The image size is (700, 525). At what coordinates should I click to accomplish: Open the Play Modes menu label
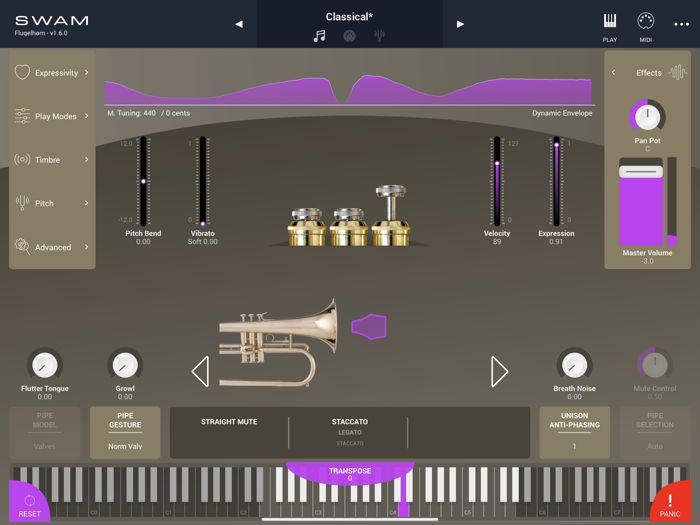click(56, 116)
